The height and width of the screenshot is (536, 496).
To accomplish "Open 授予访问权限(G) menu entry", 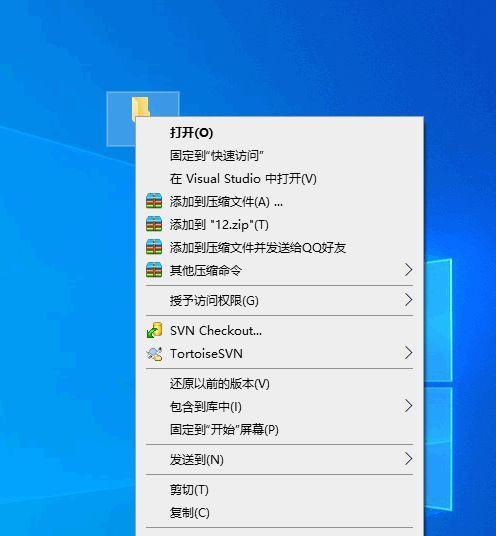I will point(279,300).
